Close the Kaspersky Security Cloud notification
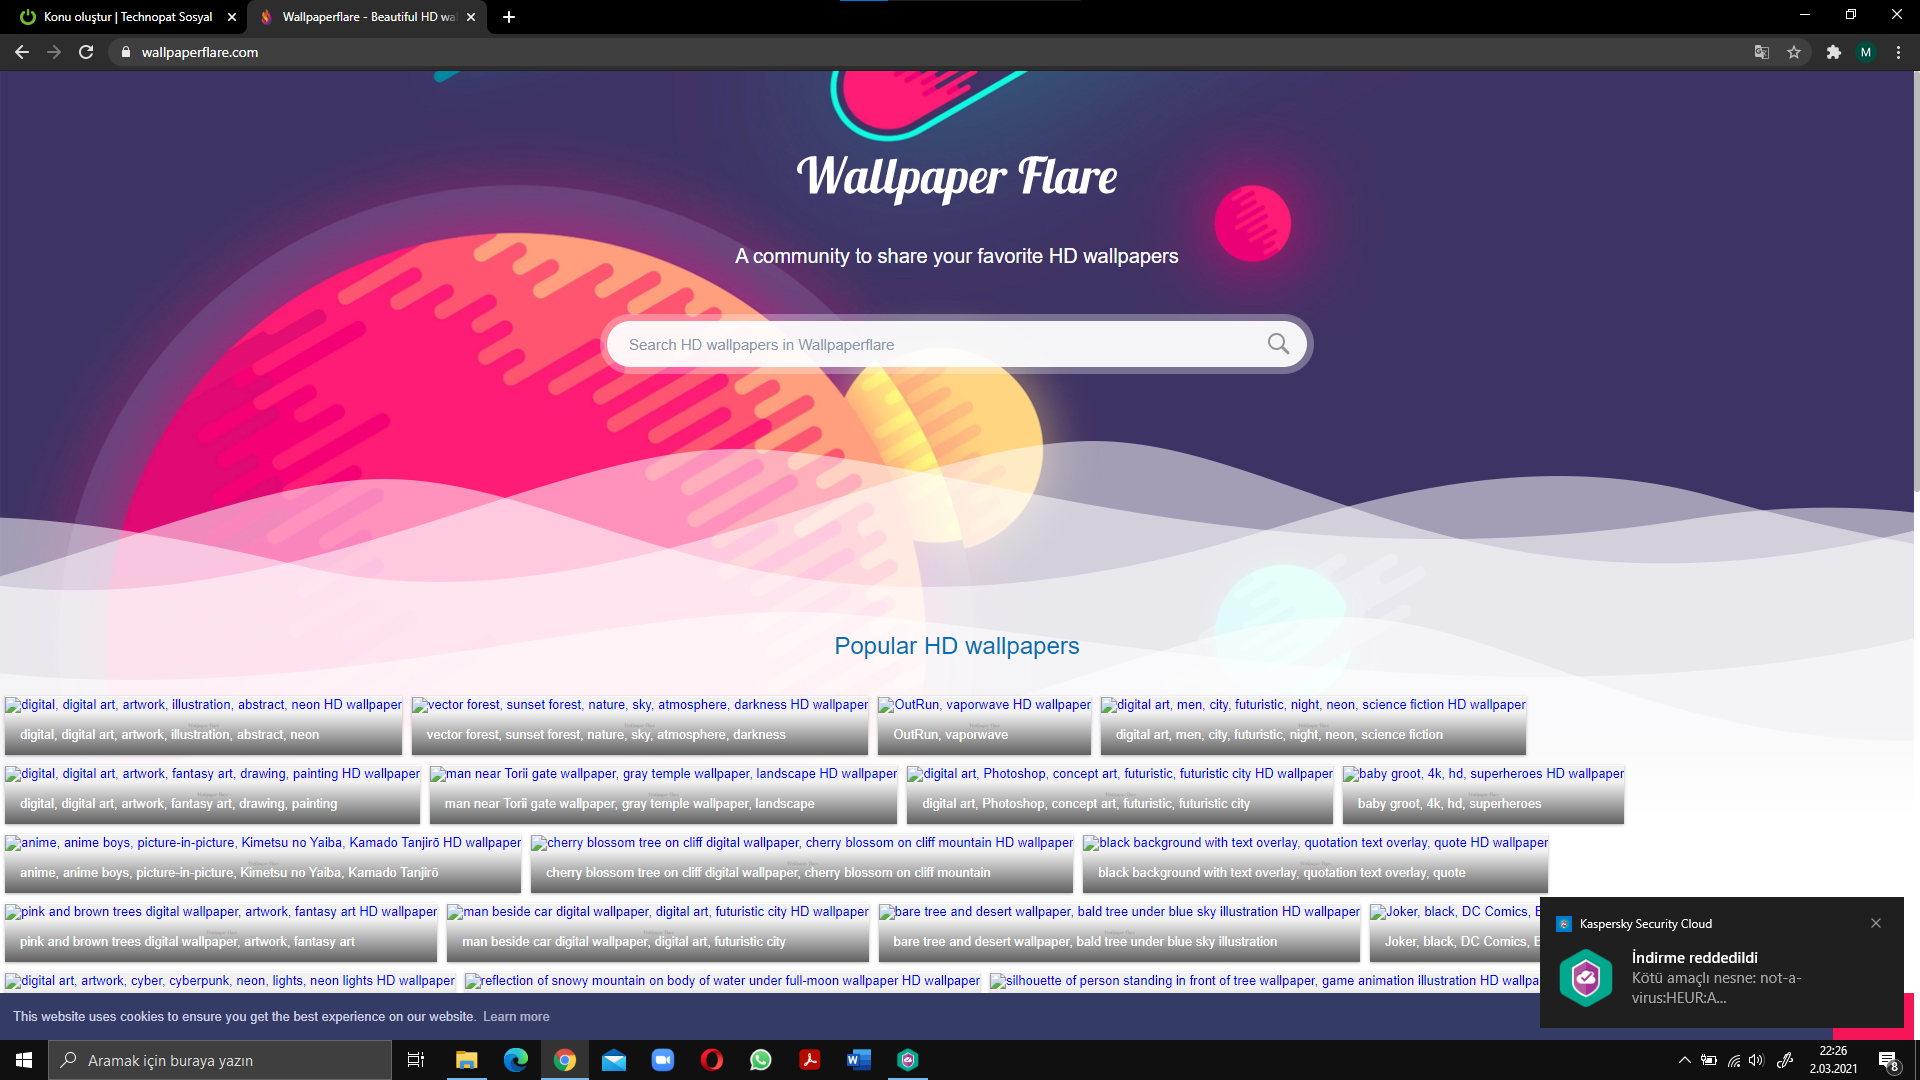 pyautogui.click(x=1876, y=923)
